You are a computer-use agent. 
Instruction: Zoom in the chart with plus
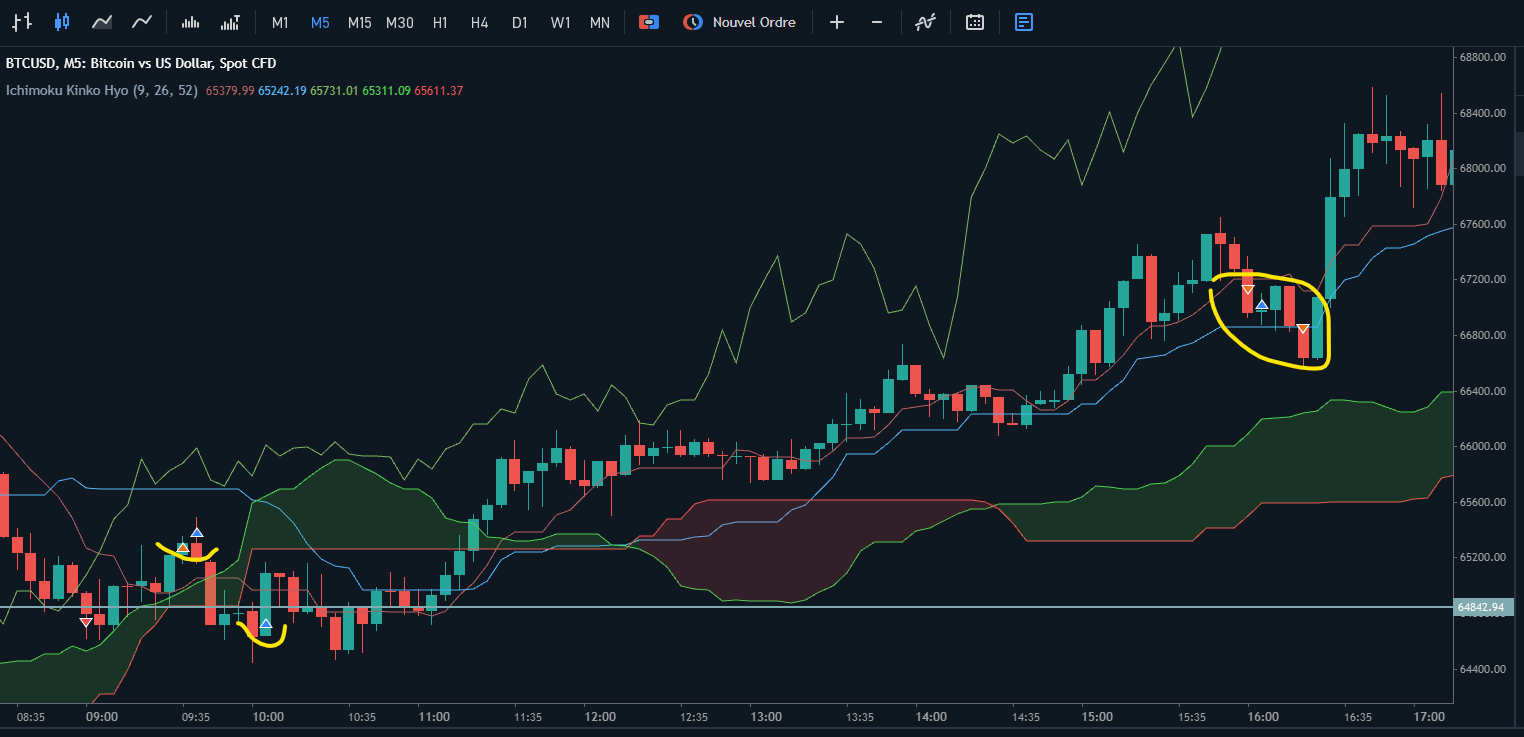(x=837, y=21)
